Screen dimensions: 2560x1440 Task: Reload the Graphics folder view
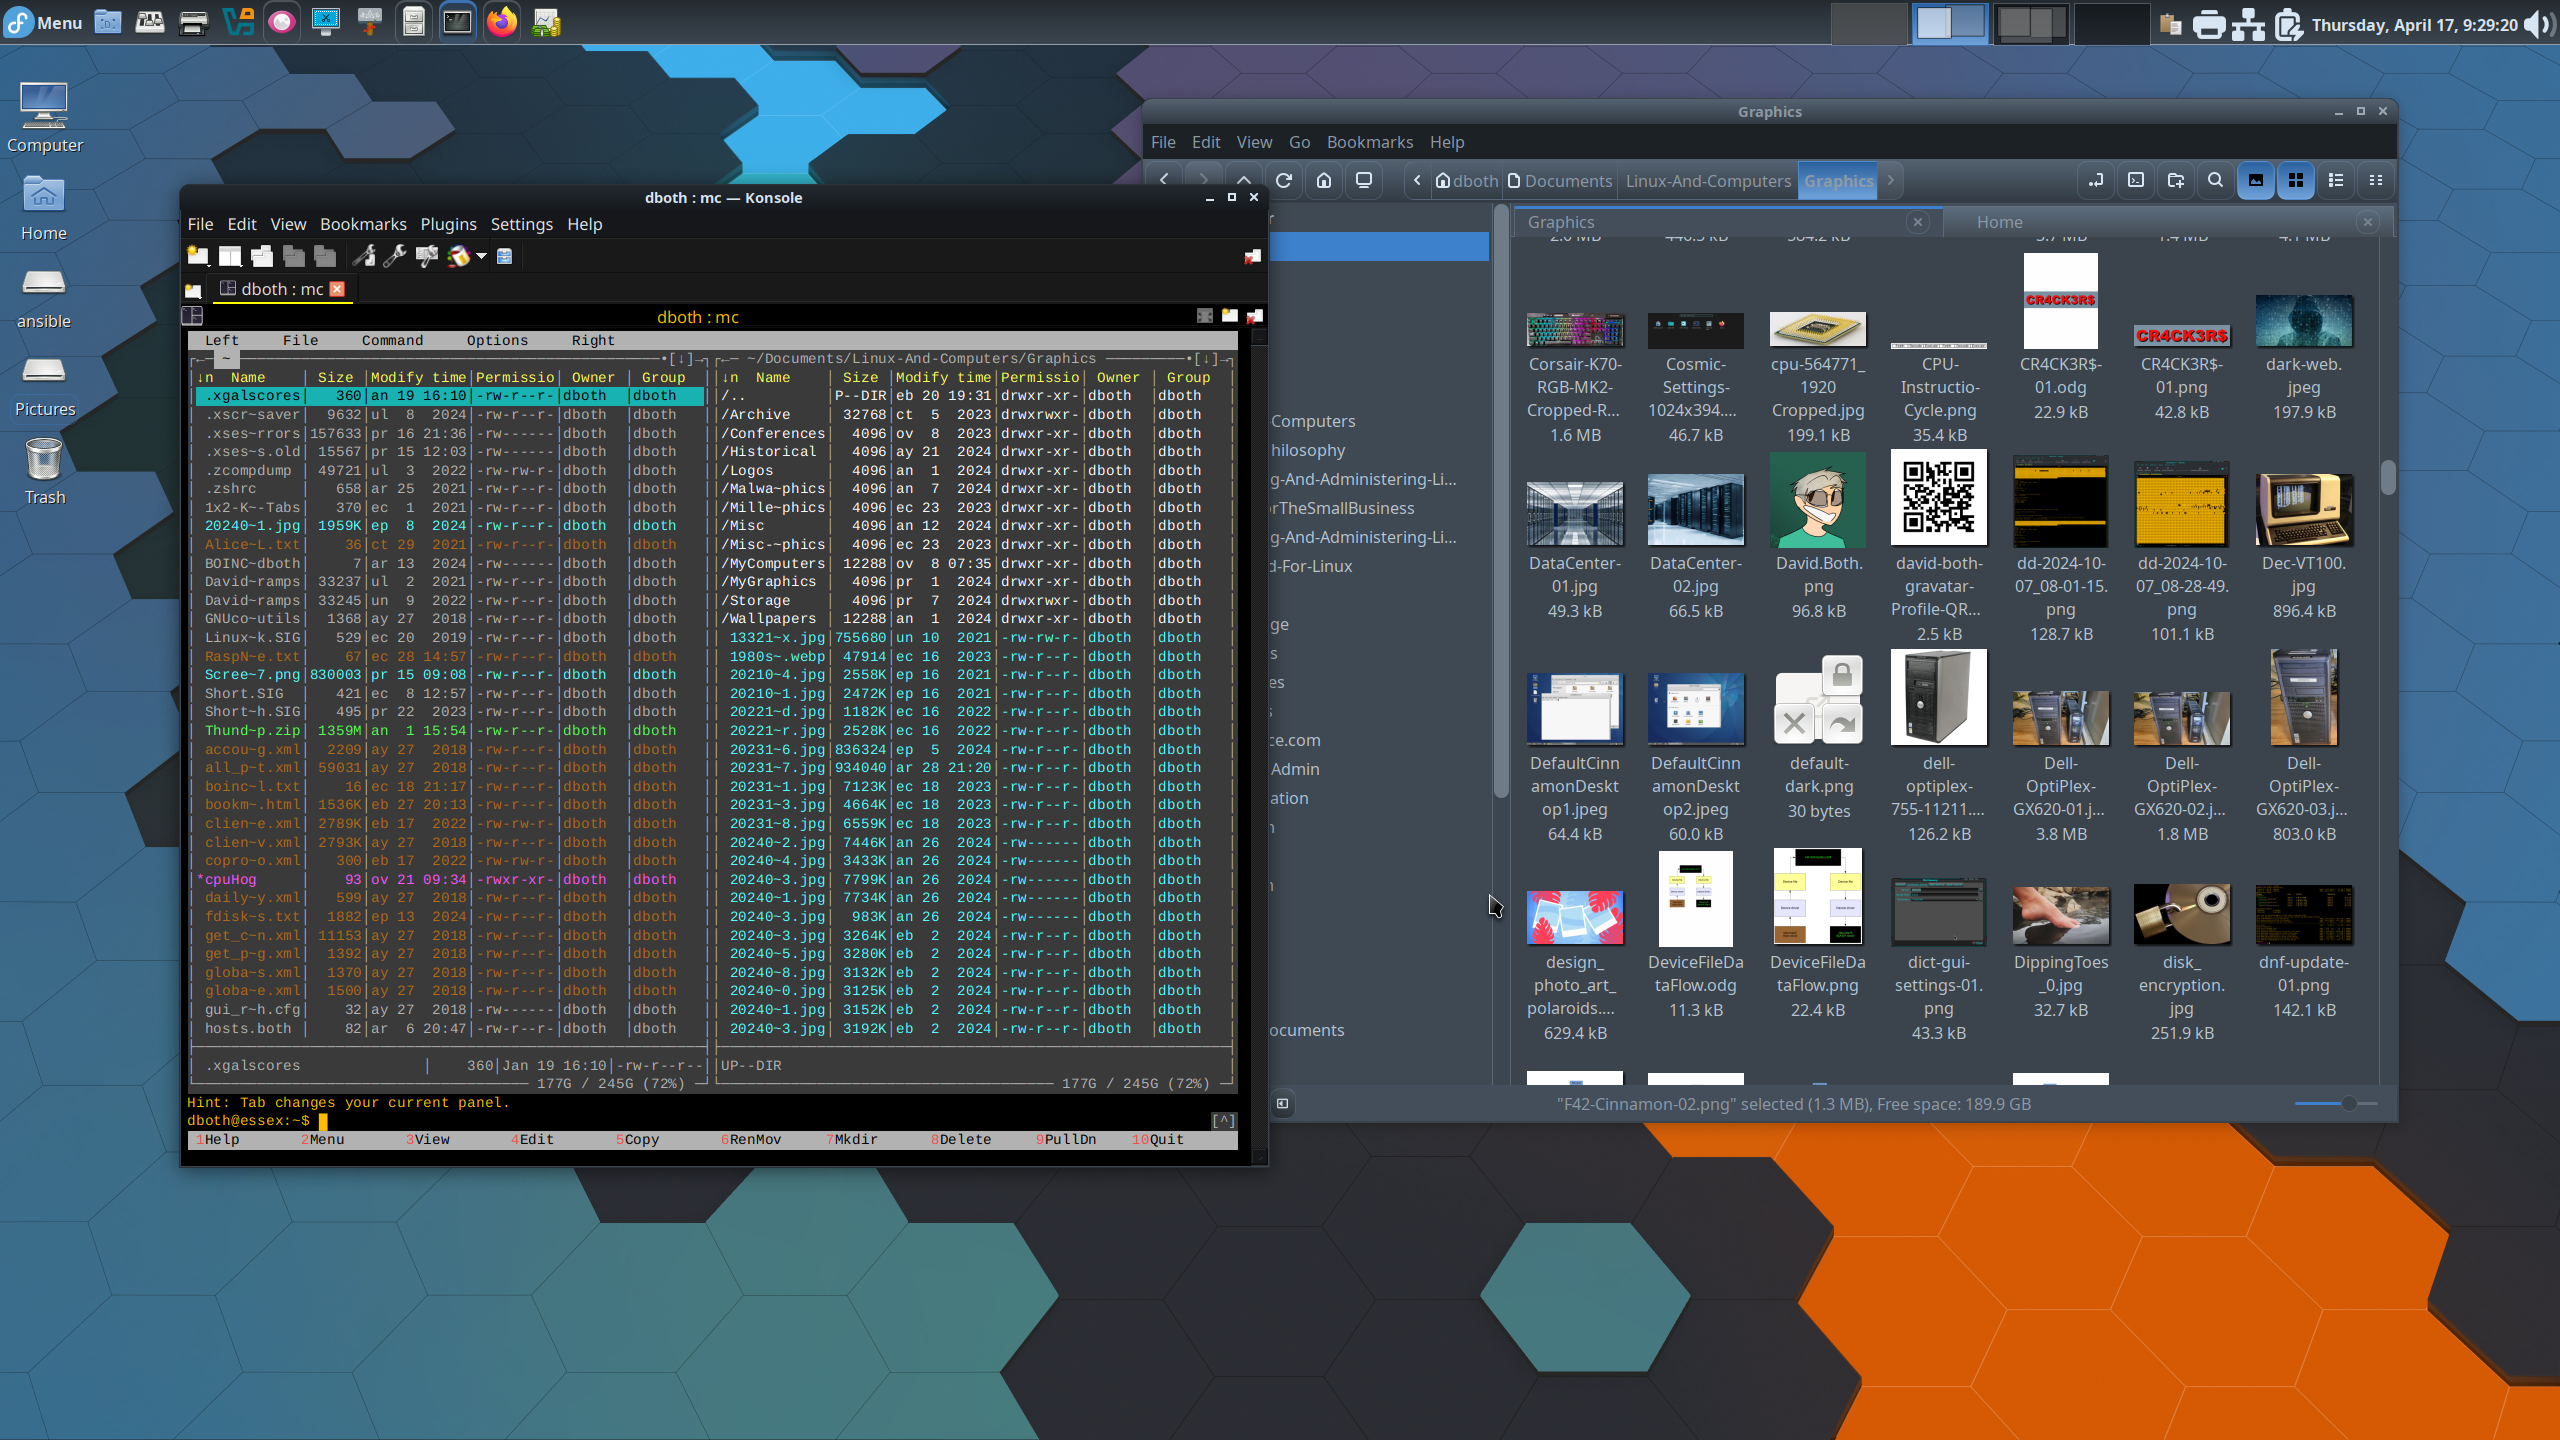click(x=1284, y=181)
